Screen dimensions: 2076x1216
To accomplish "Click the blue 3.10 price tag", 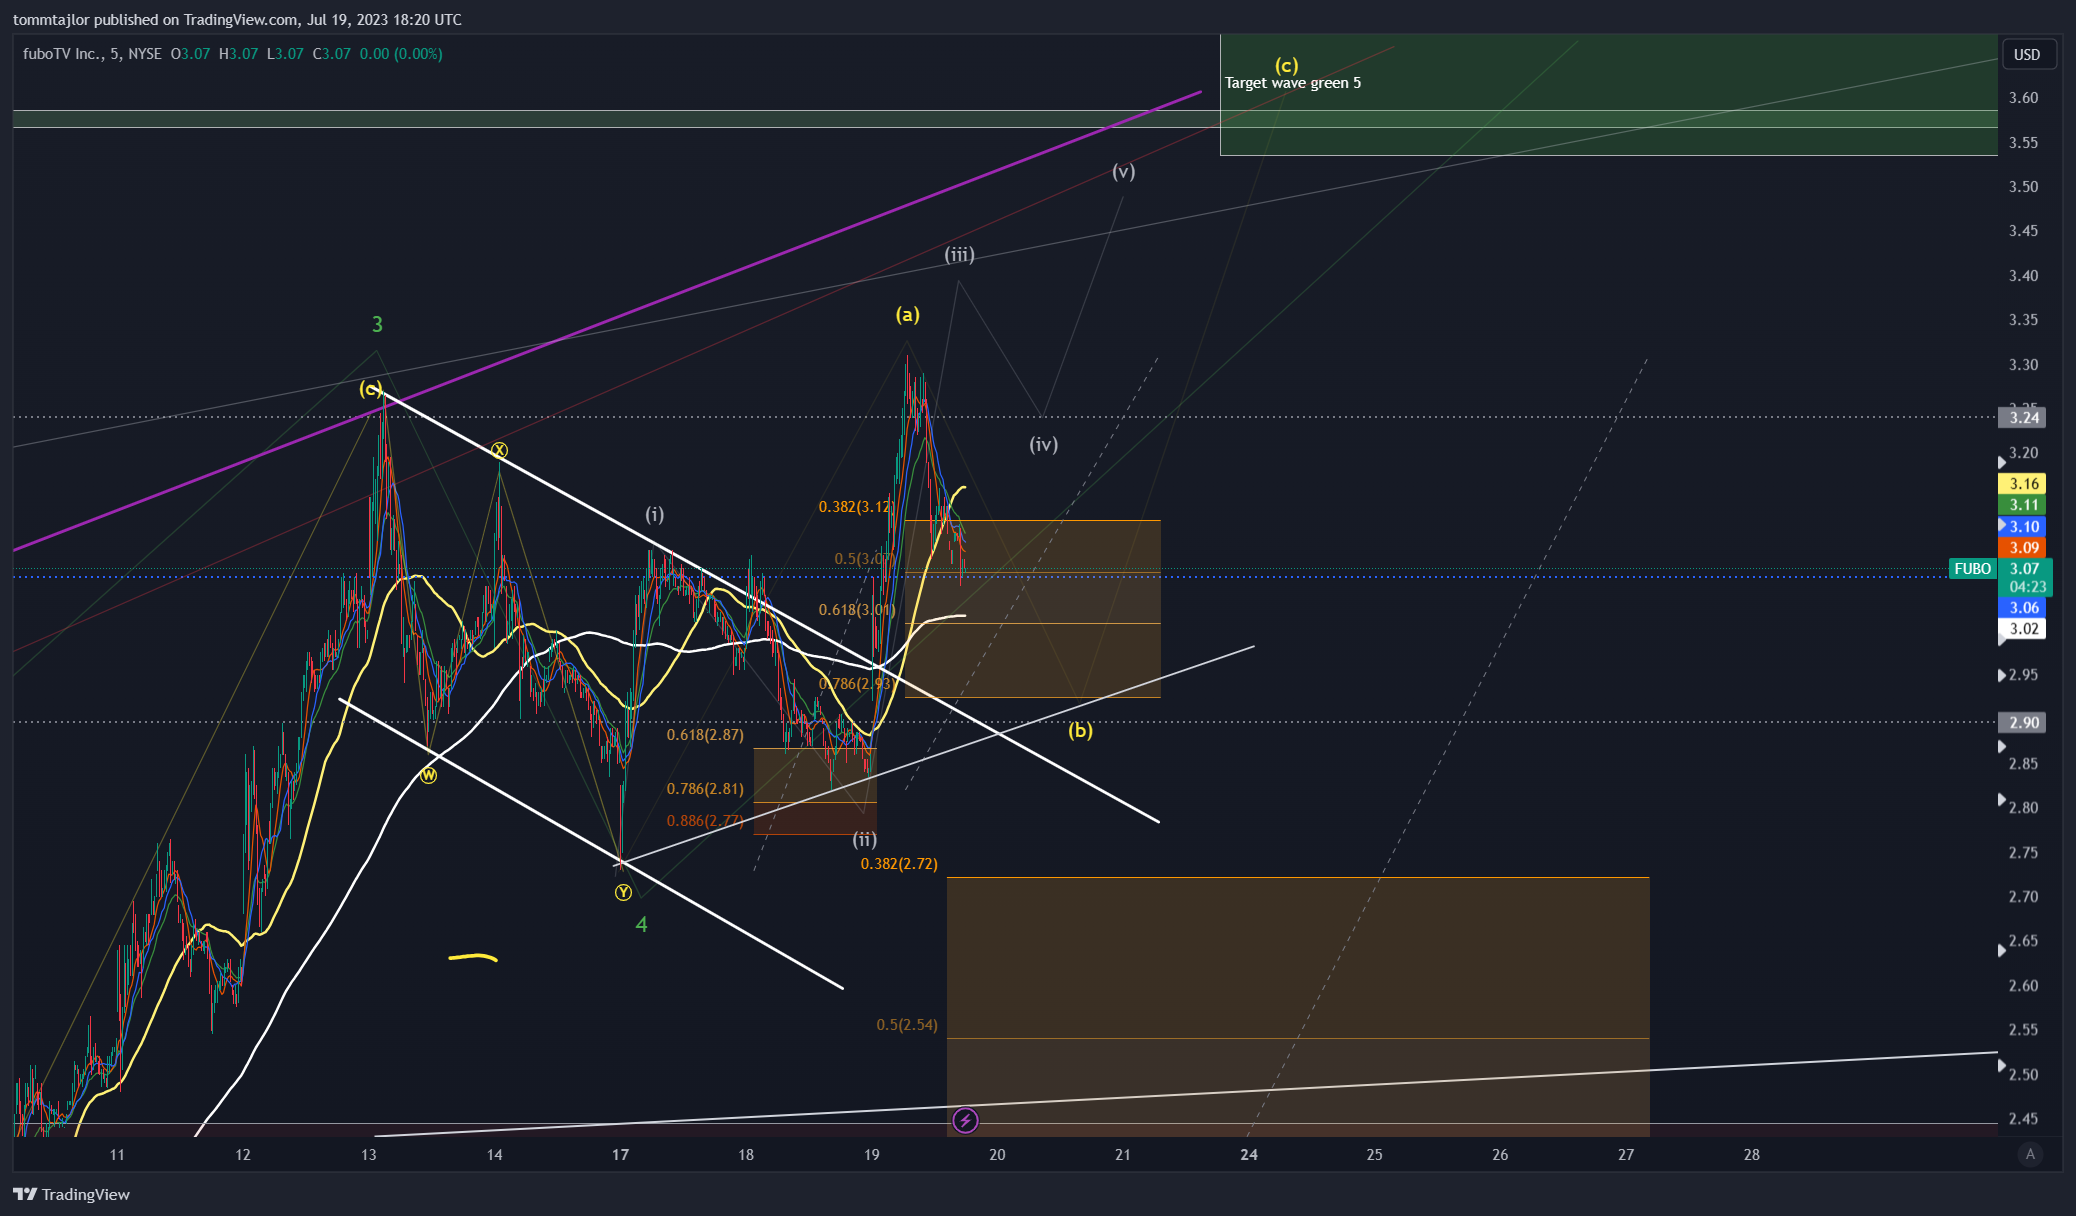I will pos(2024,527).
